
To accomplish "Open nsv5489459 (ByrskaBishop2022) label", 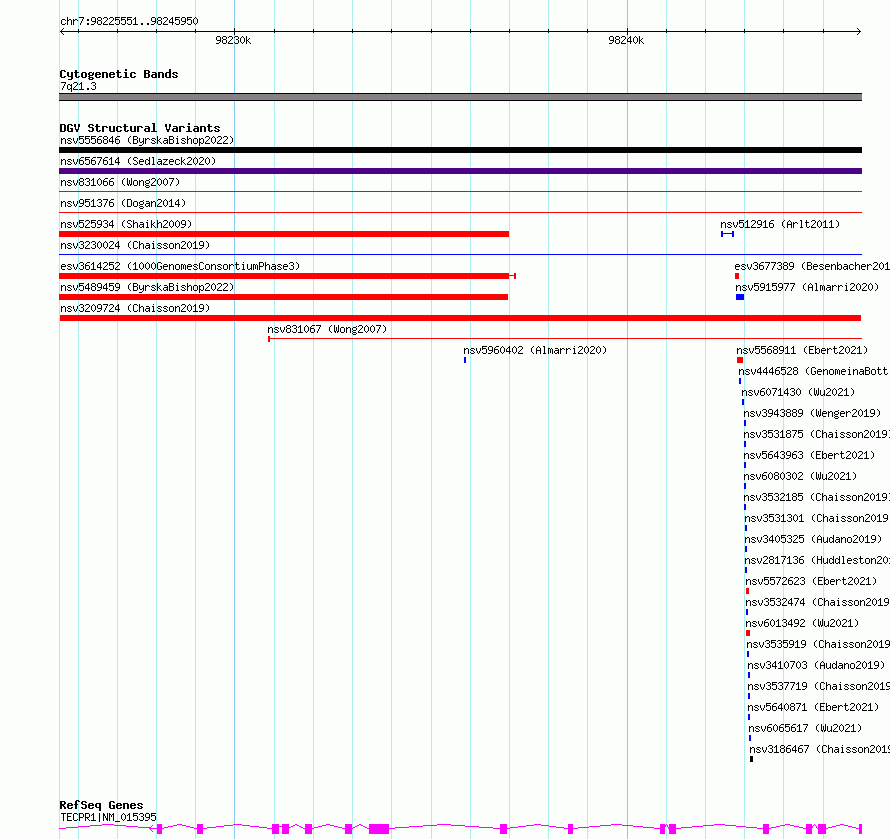I will pyautogui.click(x=147, y=287).
